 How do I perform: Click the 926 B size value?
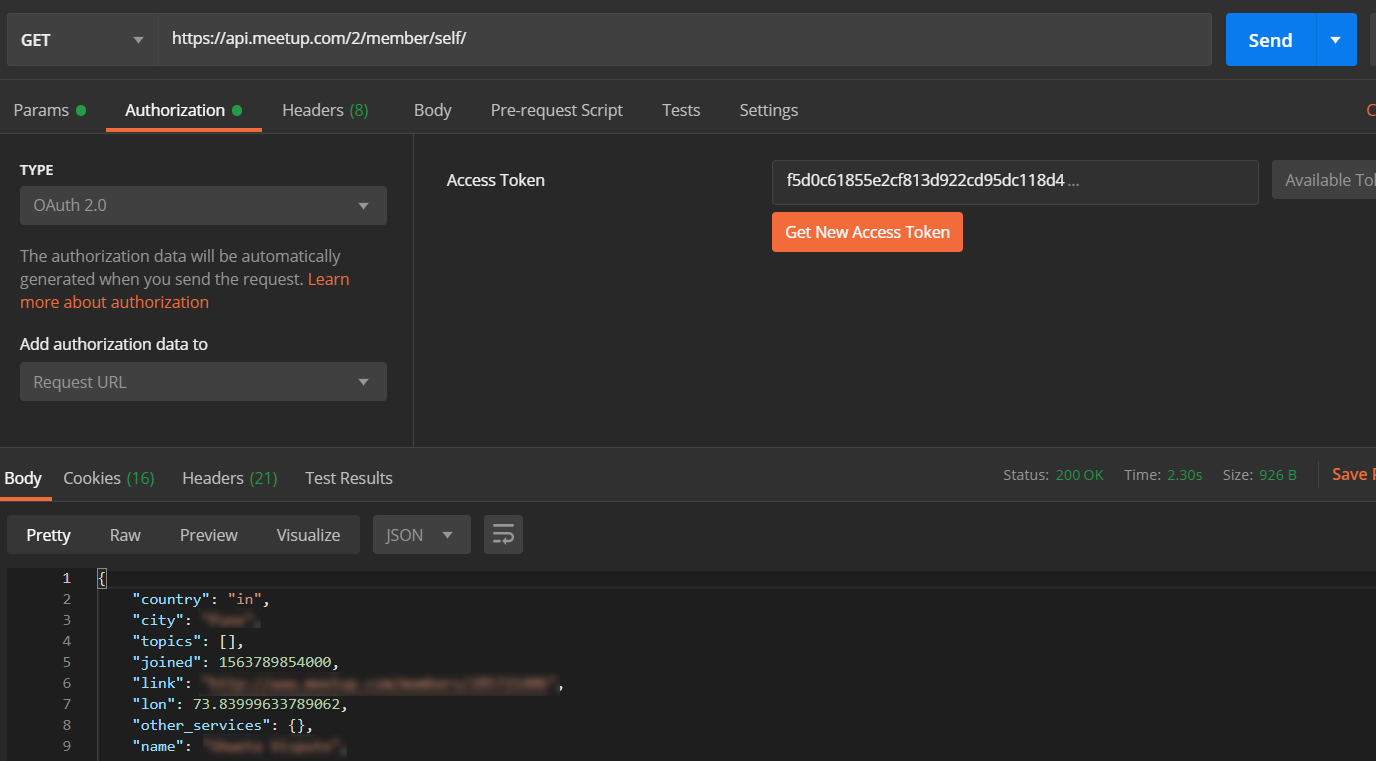(x=1278, y=475)
